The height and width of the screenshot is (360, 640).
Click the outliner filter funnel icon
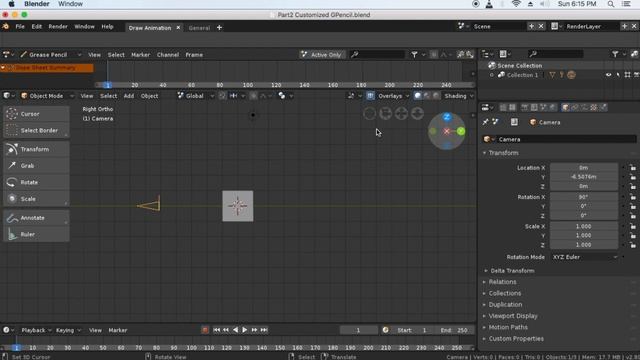615,54
